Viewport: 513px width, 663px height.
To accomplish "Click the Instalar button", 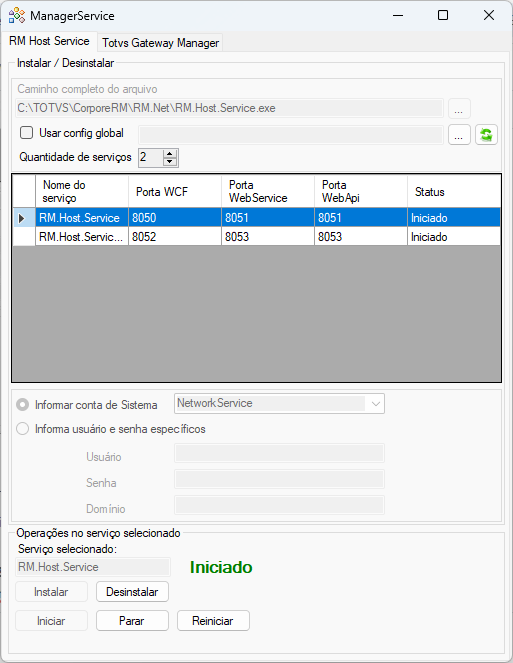I will [x=51, y=592].
